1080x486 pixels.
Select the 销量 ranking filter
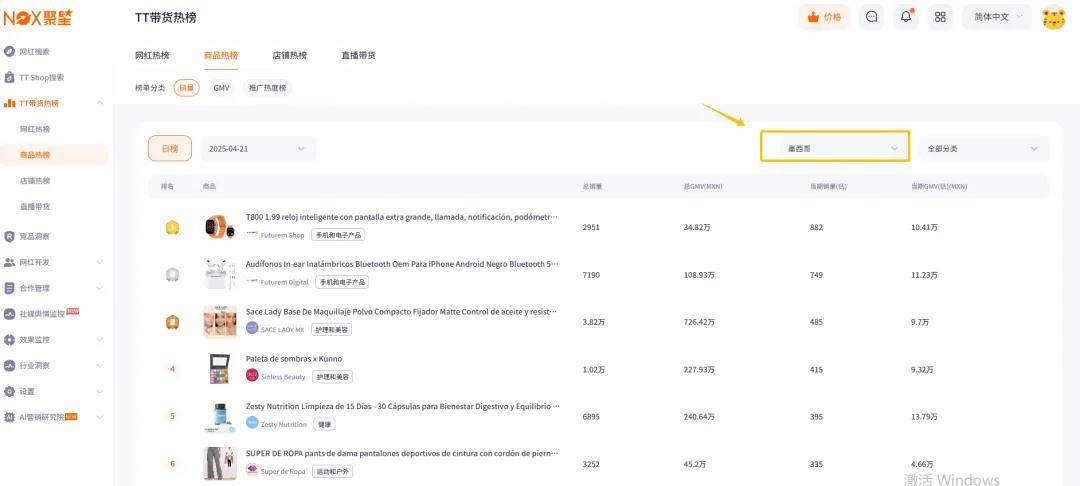[186, 88]
